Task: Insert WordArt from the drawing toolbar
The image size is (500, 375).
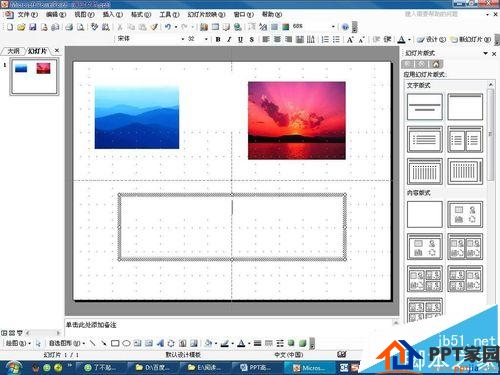Action: pos(160,343)
